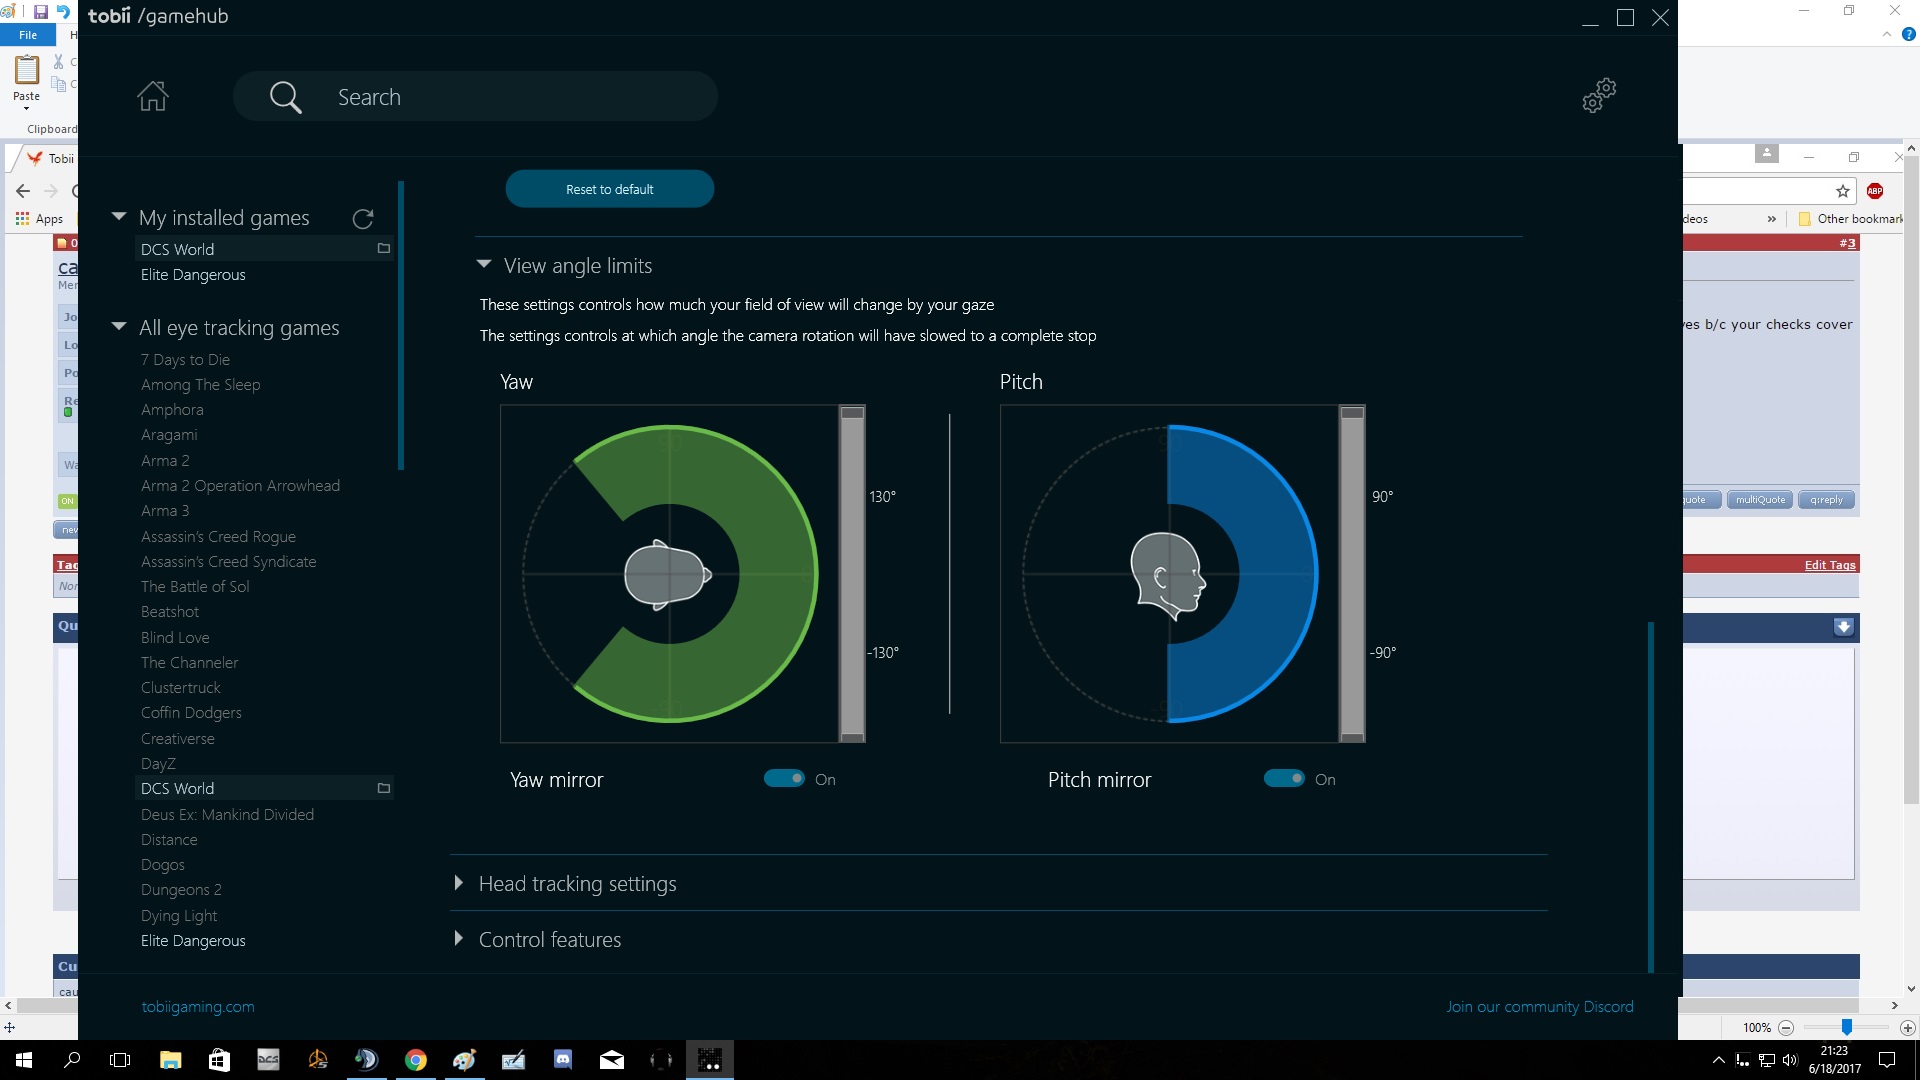Open tobiigaming.com link
Screen dimensions: 1920x1080
pyautogui.click(x=198, y=1007)
